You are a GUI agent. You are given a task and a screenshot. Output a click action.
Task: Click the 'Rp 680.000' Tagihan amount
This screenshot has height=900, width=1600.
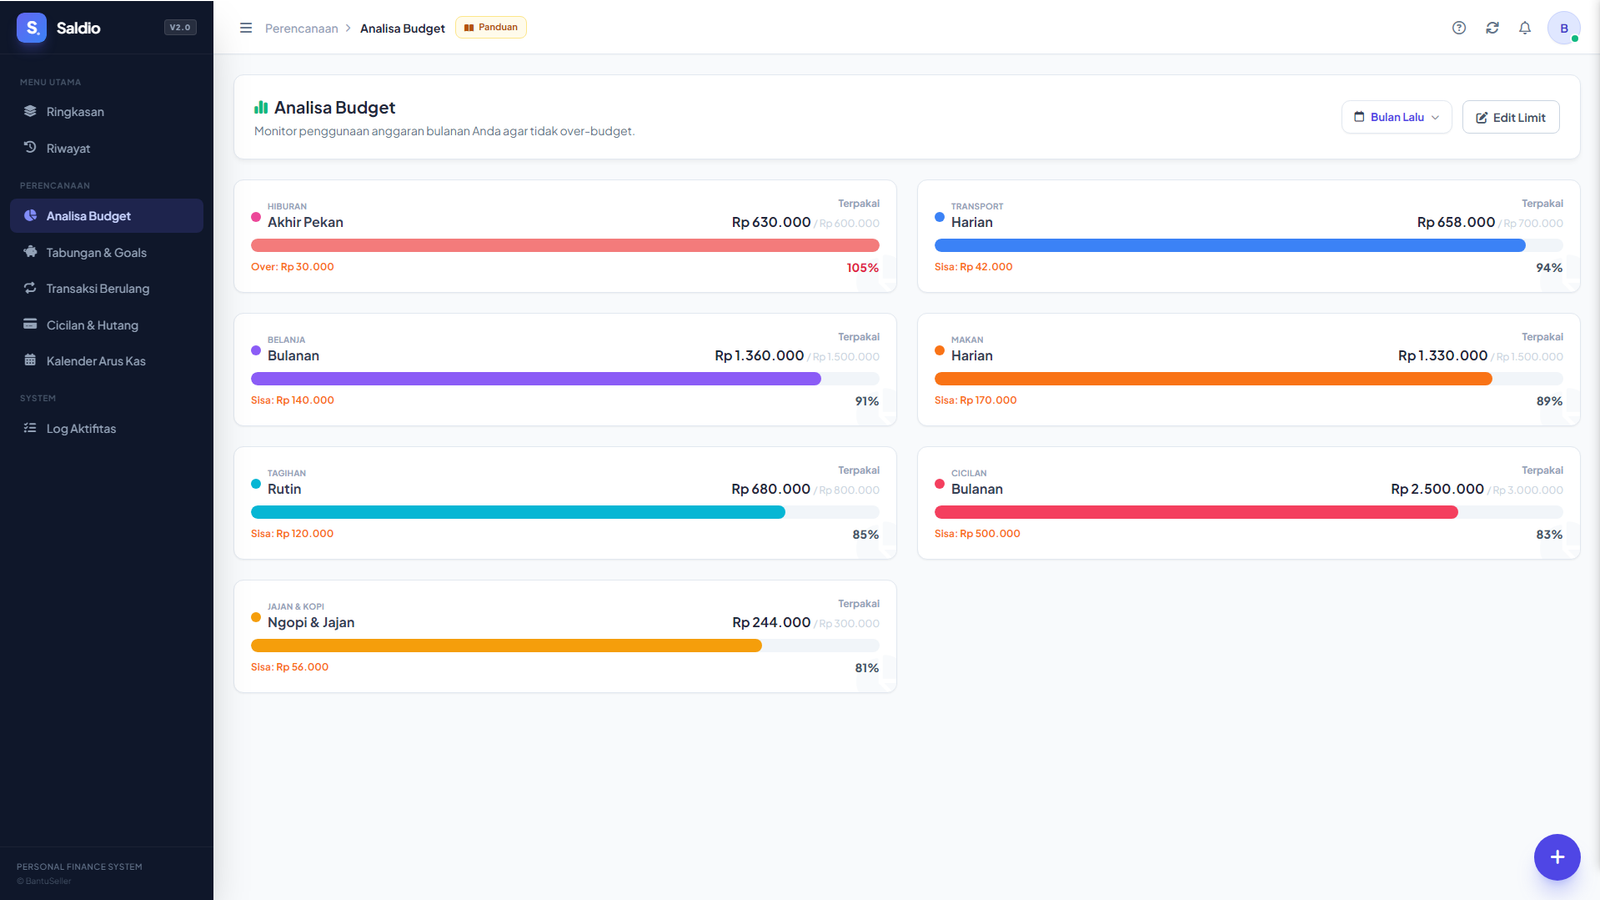coord(771,489)
